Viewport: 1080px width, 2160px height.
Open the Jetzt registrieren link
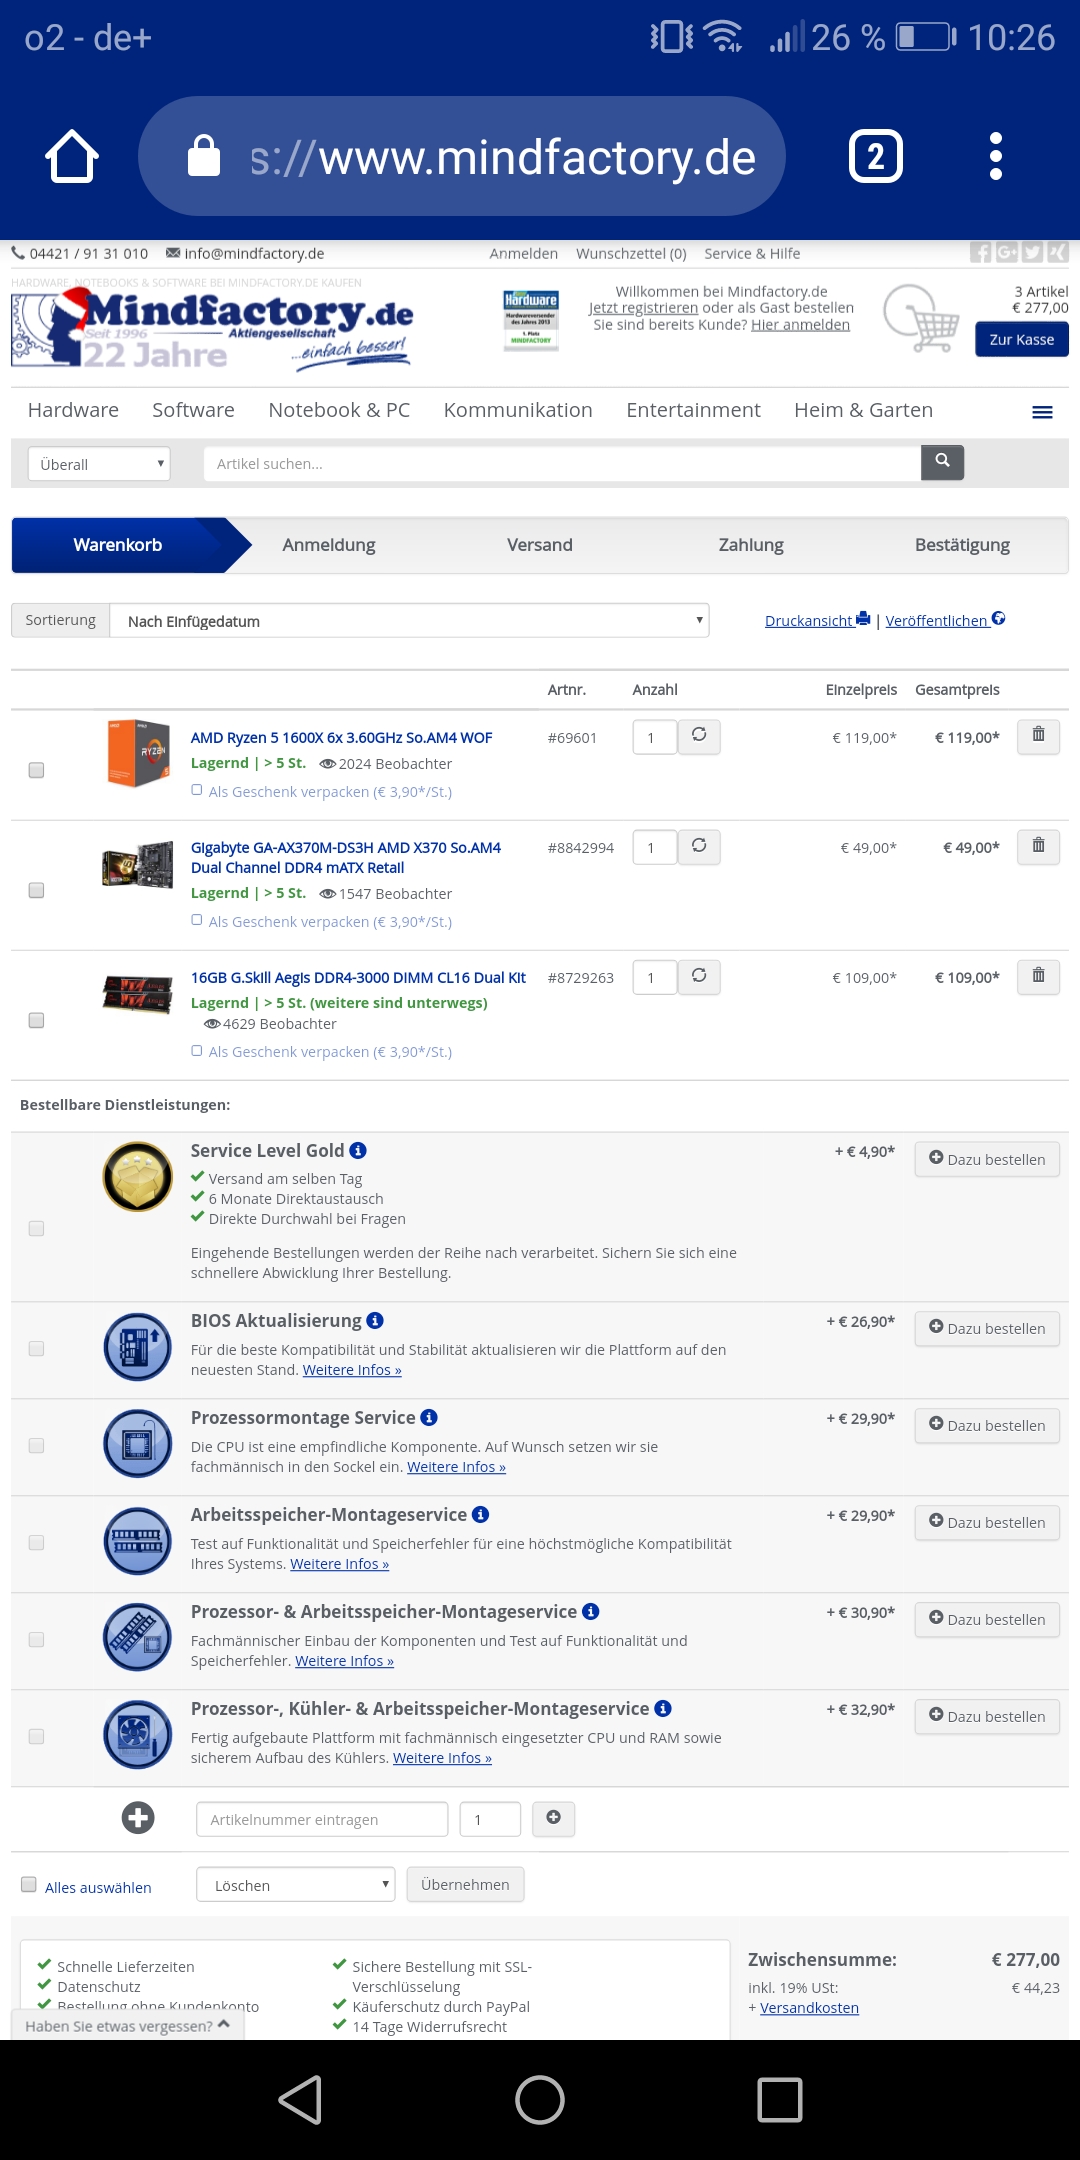click(x=643, y=308)
